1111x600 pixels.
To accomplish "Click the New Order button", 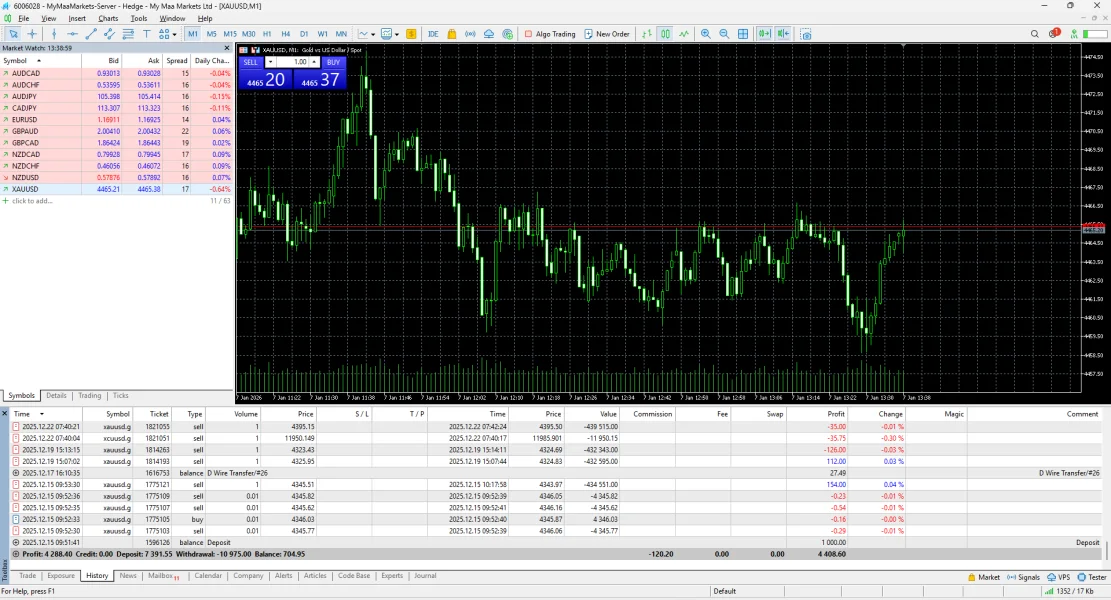I will click(x=607, y=34).
